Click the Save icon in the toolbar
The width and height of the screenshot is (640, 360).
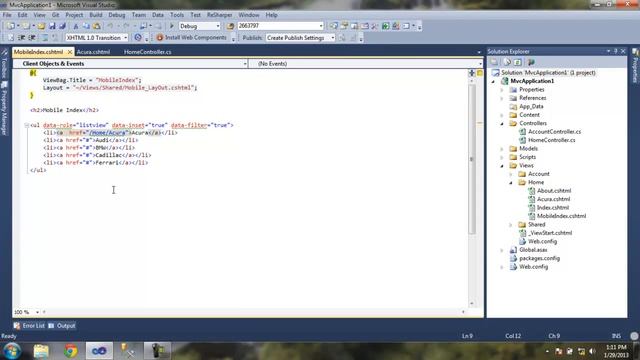point(52,26)
